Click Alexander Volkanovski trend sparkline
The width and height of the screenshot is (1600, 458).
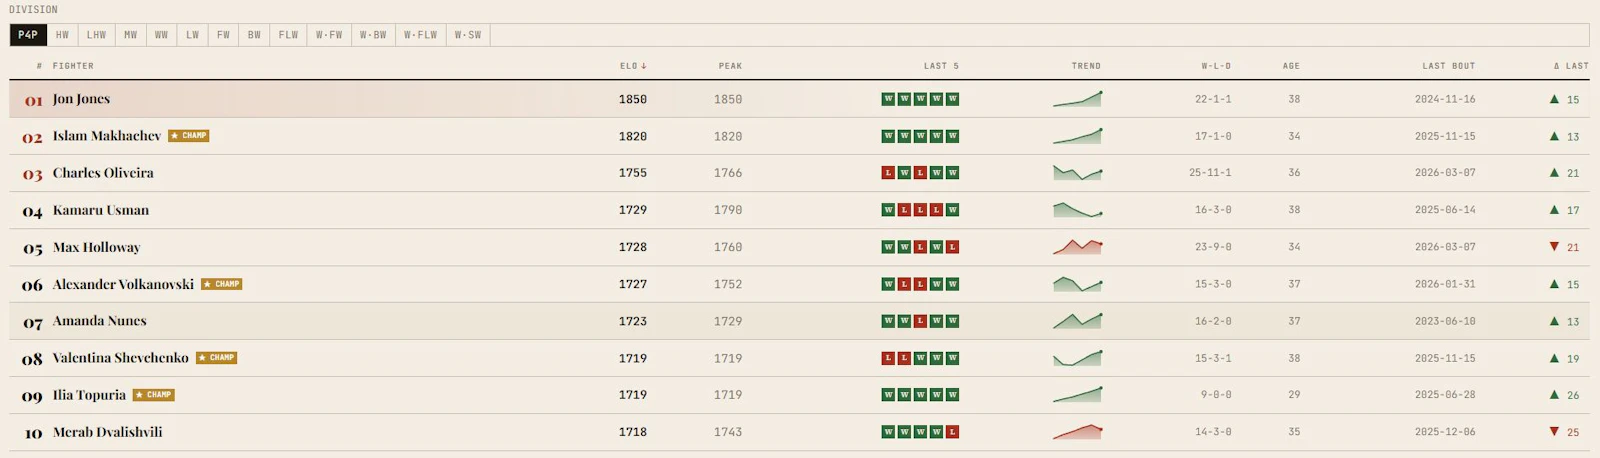tap(1077, 284)
